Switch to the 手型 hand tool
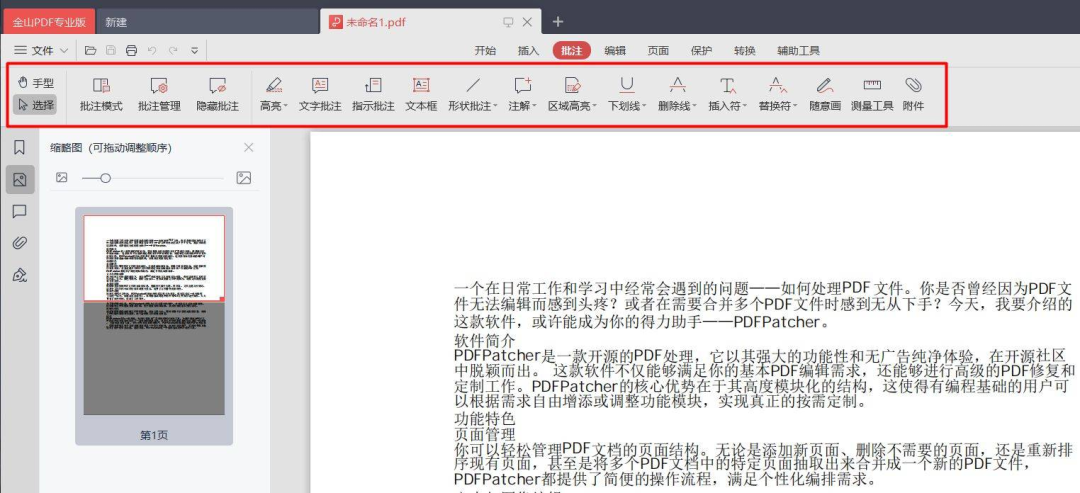The height and width of the screenshot is (493, 1080). coord(36,83)
